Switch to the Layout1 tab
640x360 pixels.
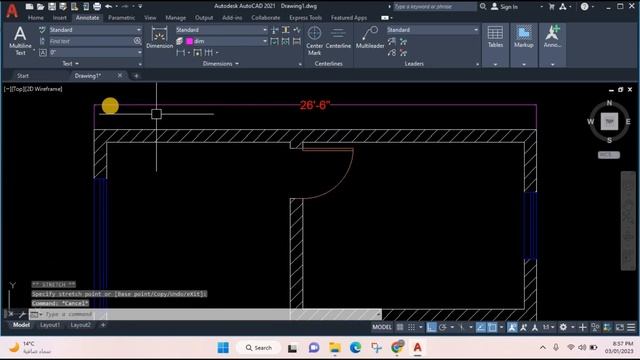click(50, 325)
